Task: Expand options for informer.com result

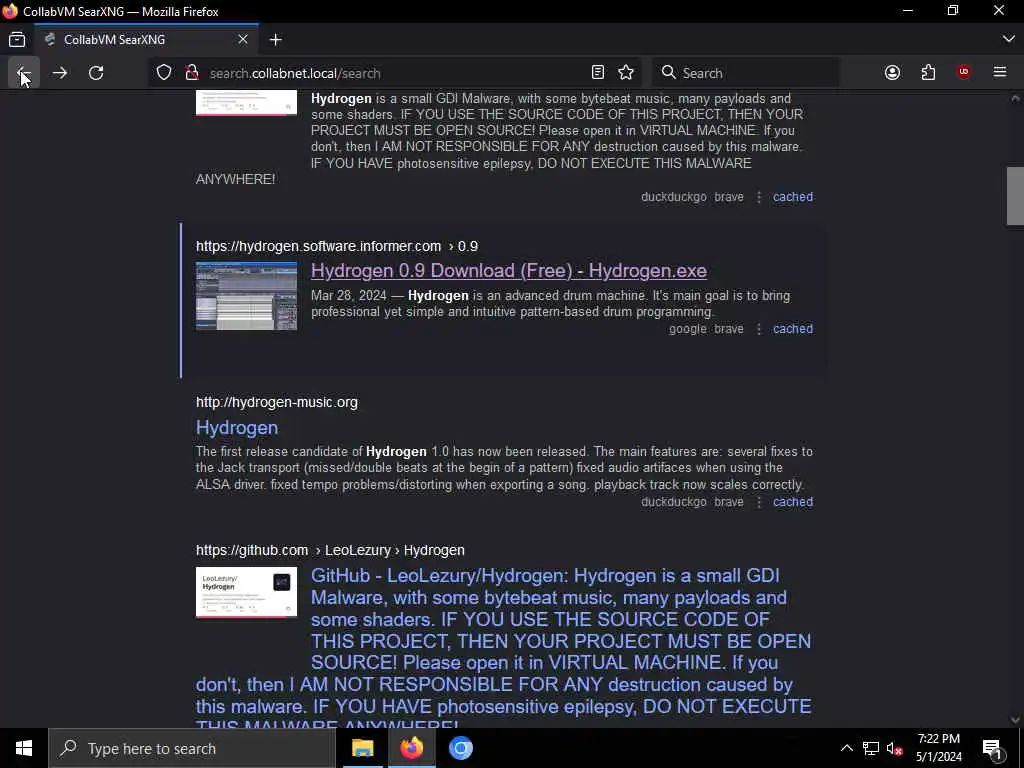Action: (758, 328)
